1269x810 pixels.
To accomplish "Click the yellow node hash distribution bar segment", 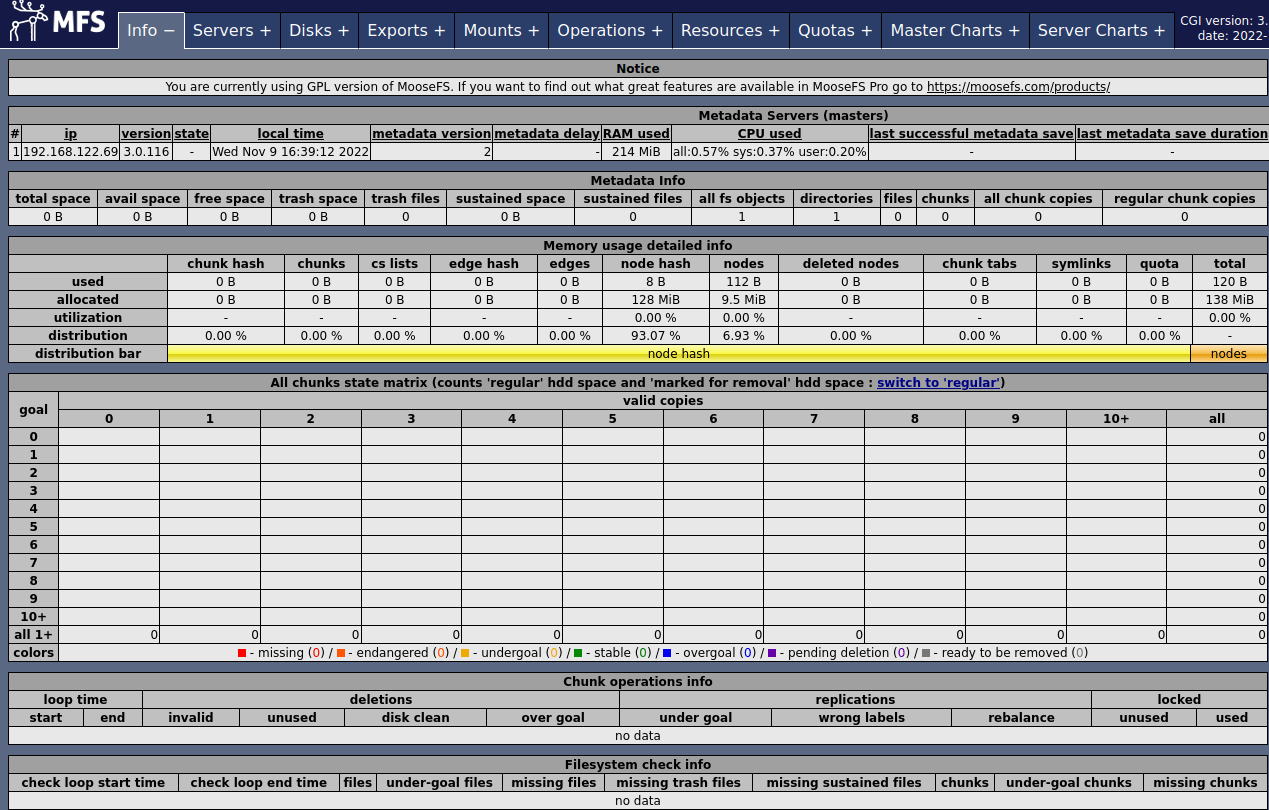I will click(679, 354).
